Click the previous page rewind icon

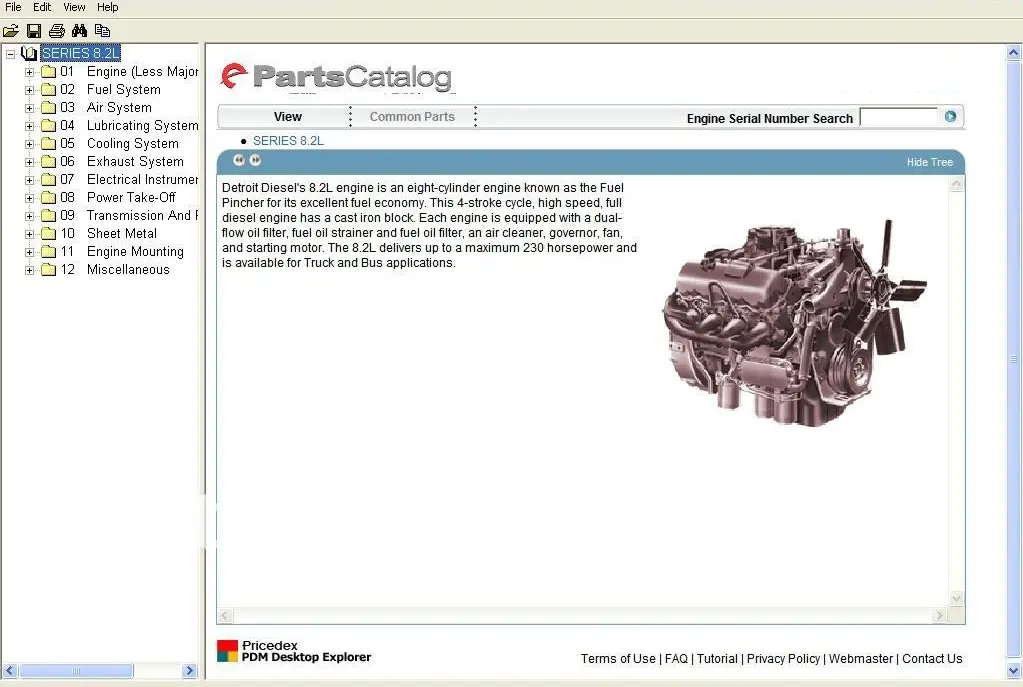(x=239, y=160)
